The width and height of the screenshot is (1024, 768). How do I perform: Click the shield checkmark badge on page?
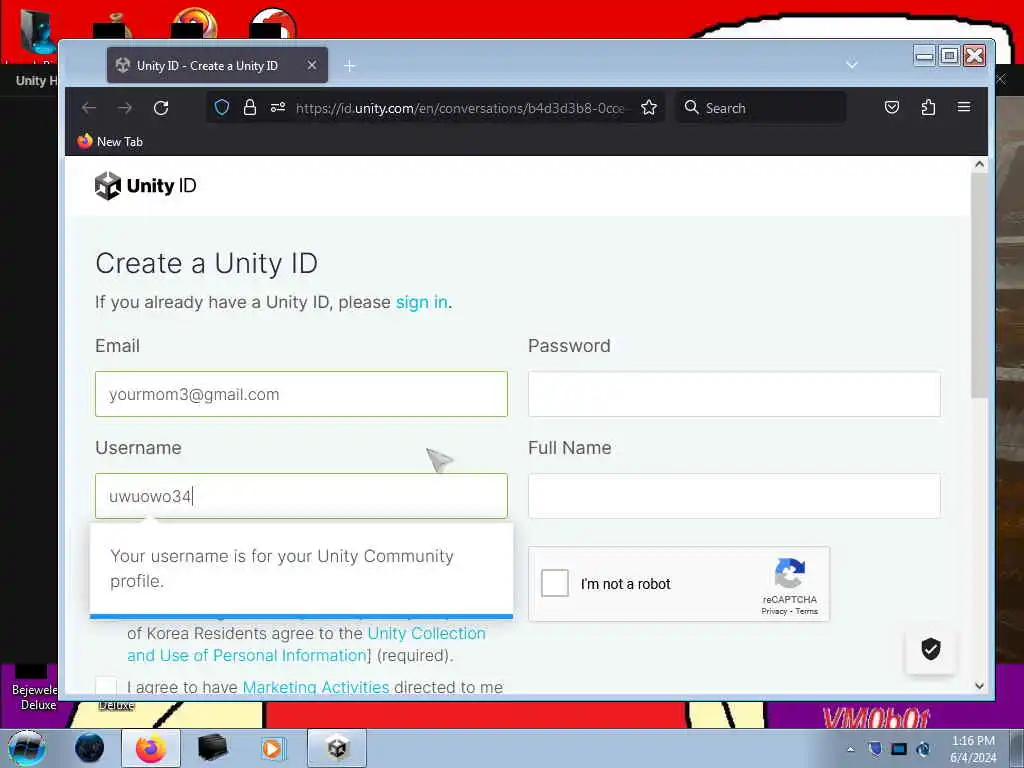(x=931, y=649)
